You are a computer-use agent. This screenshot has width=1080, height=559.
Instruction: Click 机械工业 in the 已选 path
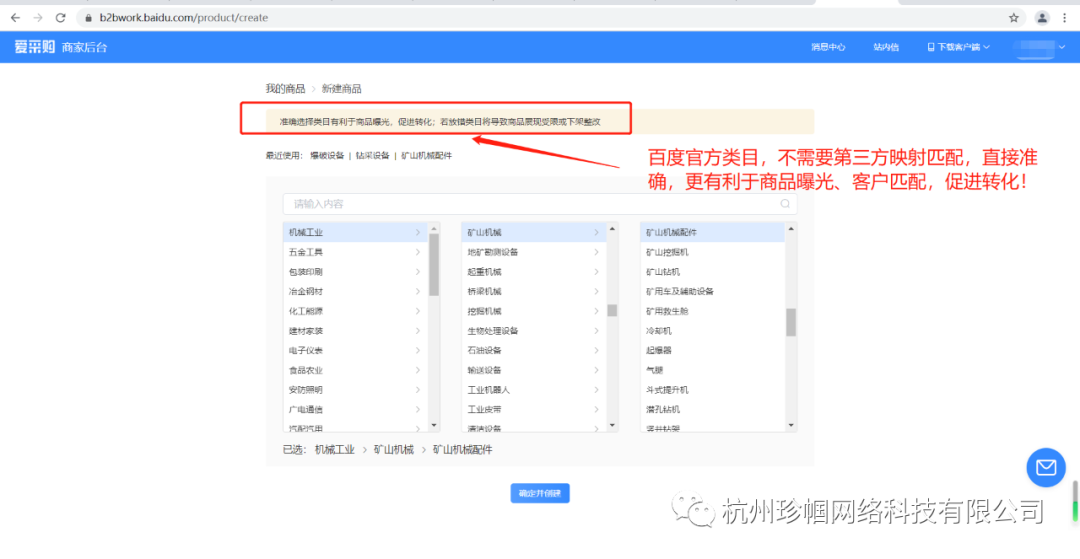[335, 450]
